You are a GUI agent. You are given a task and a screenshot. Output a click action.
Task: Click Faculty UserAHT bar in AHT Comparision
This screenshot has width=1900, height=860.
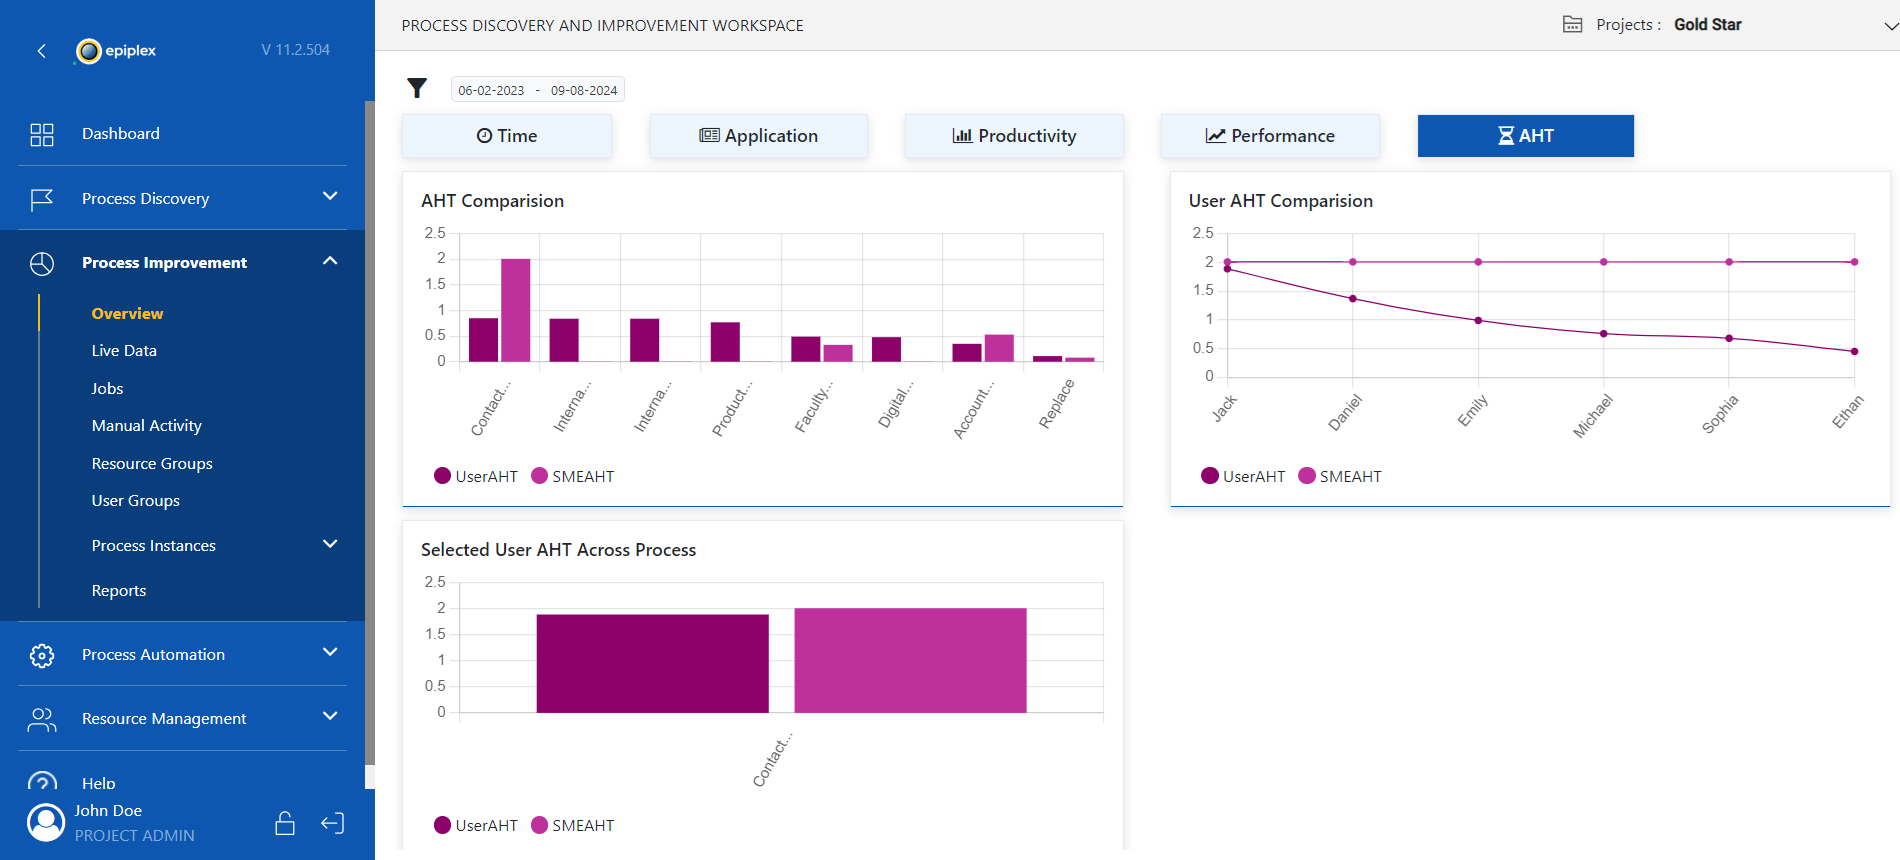click(806, 349)
